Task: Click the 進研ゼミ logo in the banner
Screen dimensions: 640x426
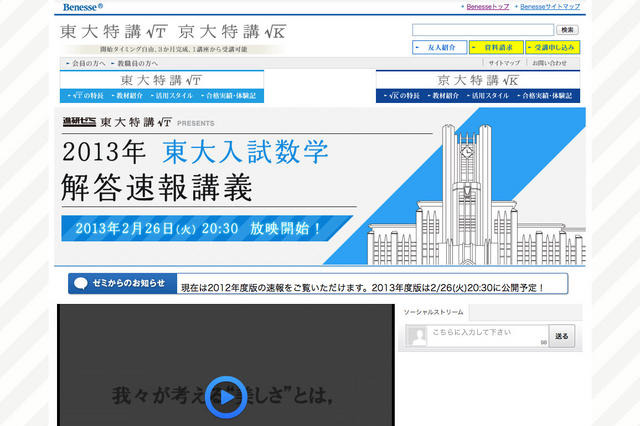Action: point(79,122)
